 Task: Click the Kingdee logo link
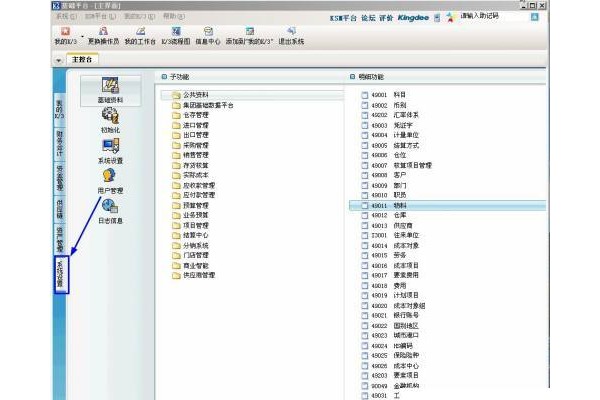(x=413, y=18)
